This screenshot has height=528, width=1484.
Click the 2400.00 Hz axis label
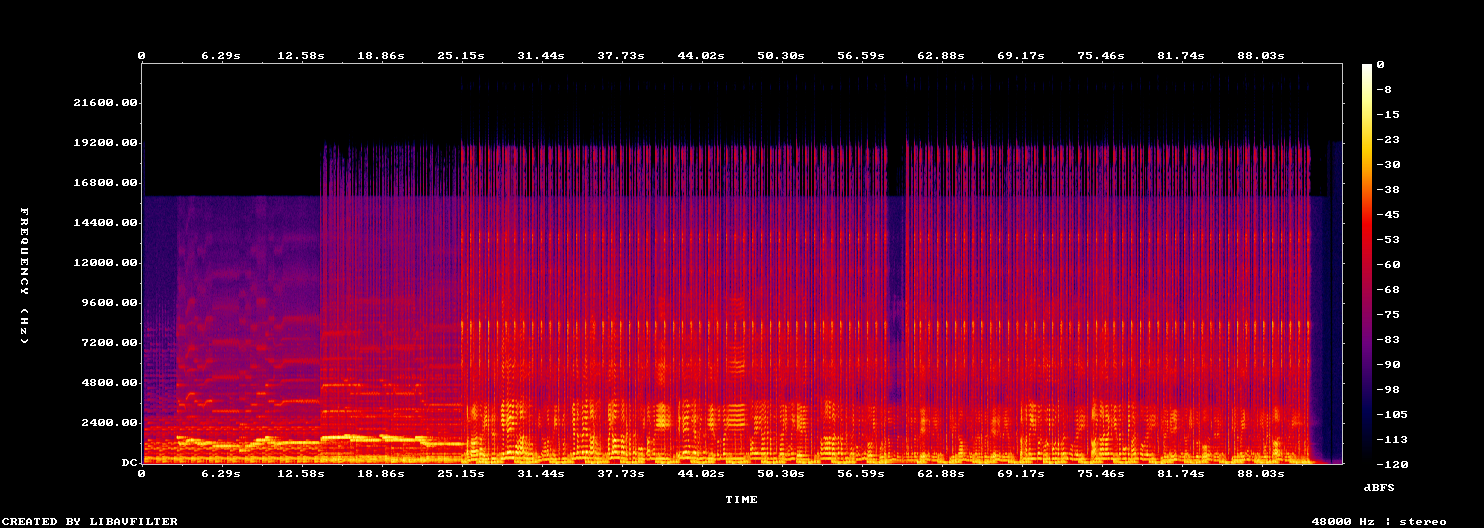[109, 423]
